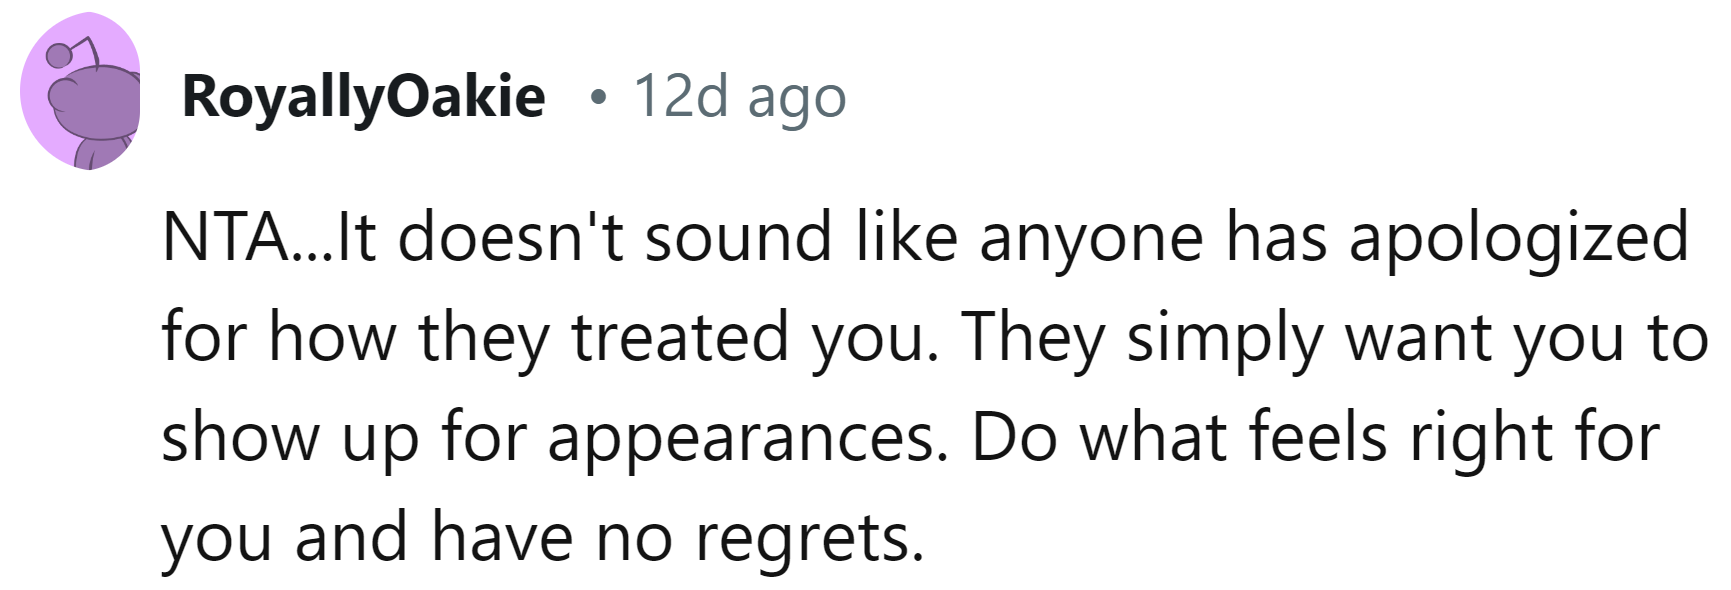
Task: Open the RoyallyOakie username profile link
Action: click(x=364, y=97)
